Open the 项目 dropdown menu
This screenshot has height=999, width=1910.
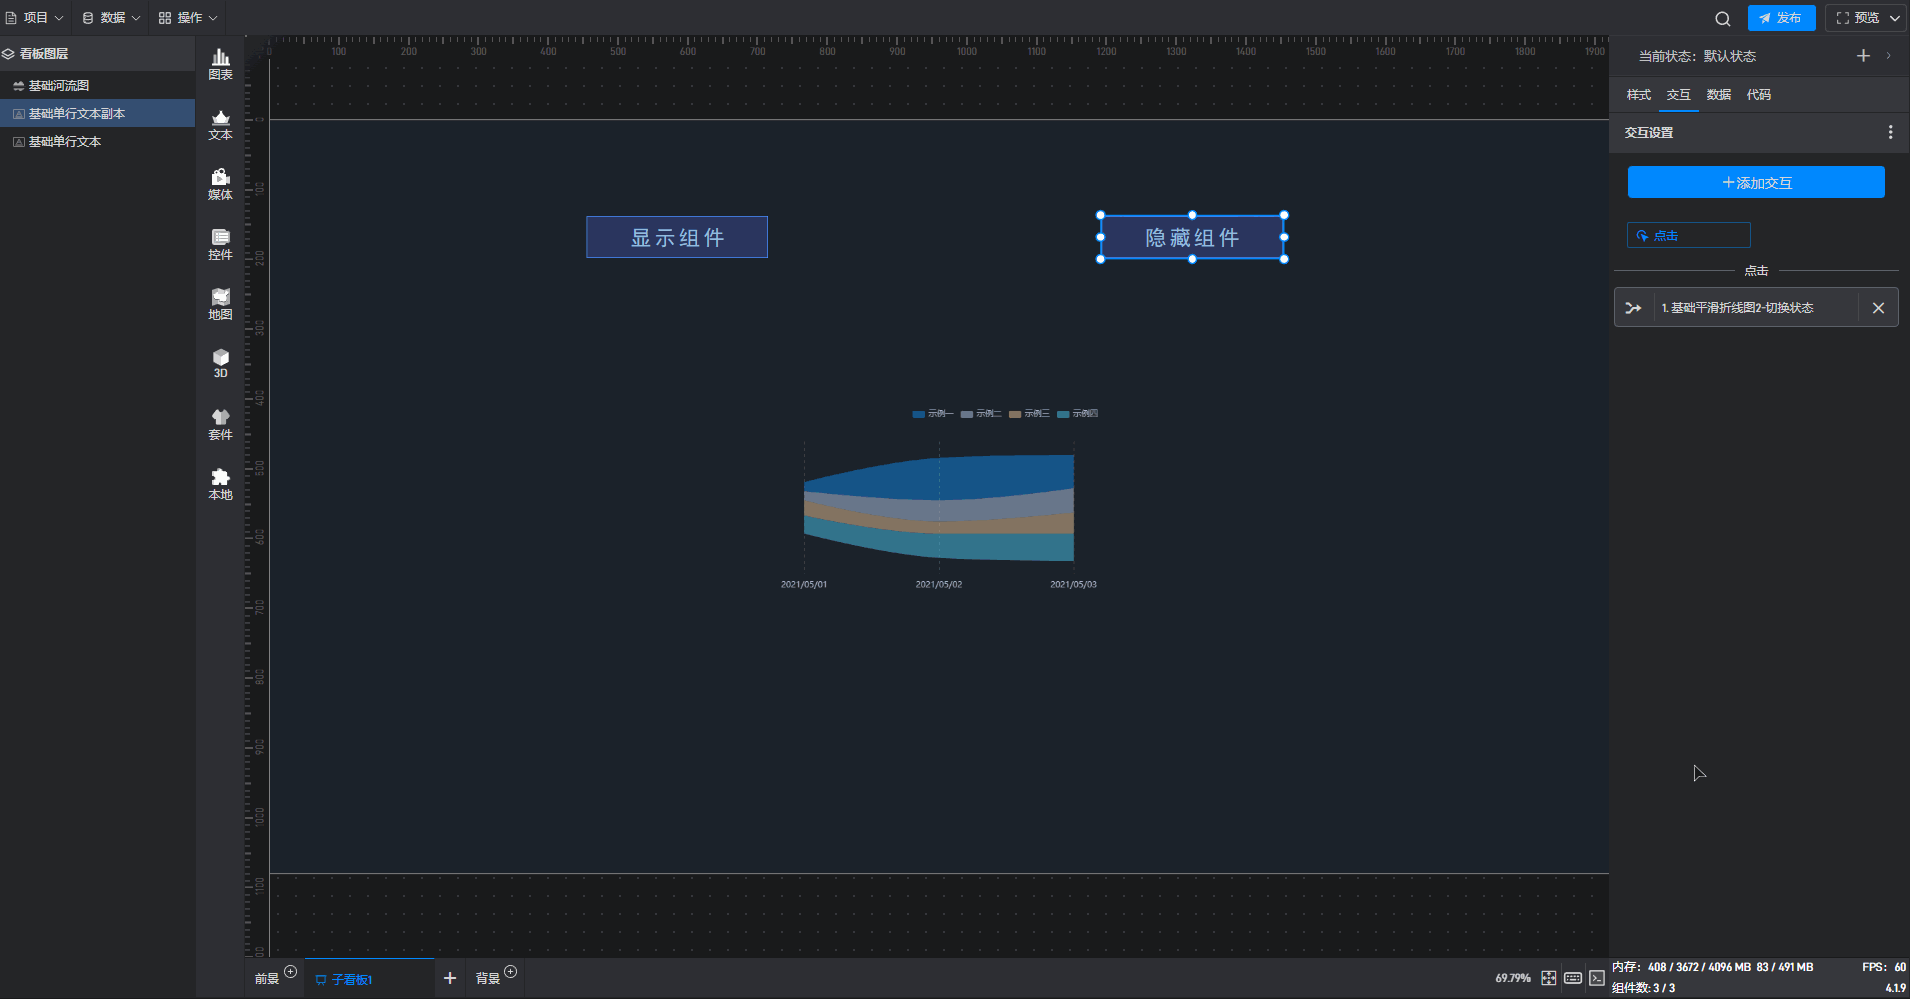tap(34, 18)
